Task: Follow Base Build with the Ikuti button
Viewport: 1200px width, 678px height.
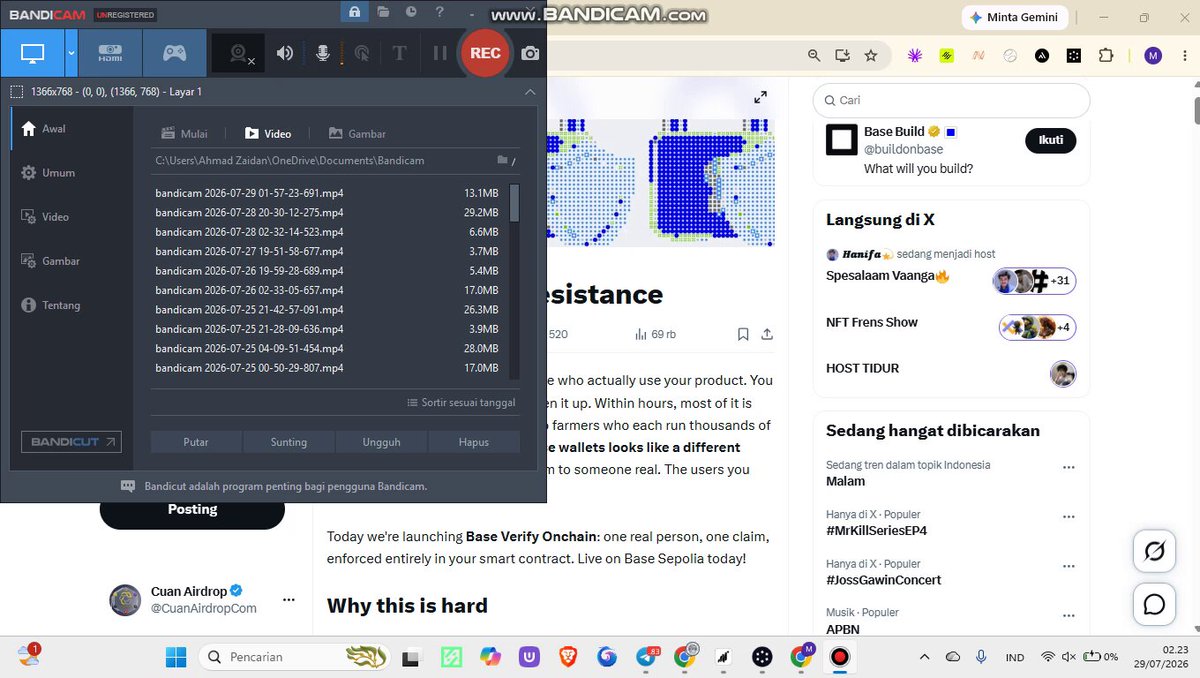Action: 1051,140
